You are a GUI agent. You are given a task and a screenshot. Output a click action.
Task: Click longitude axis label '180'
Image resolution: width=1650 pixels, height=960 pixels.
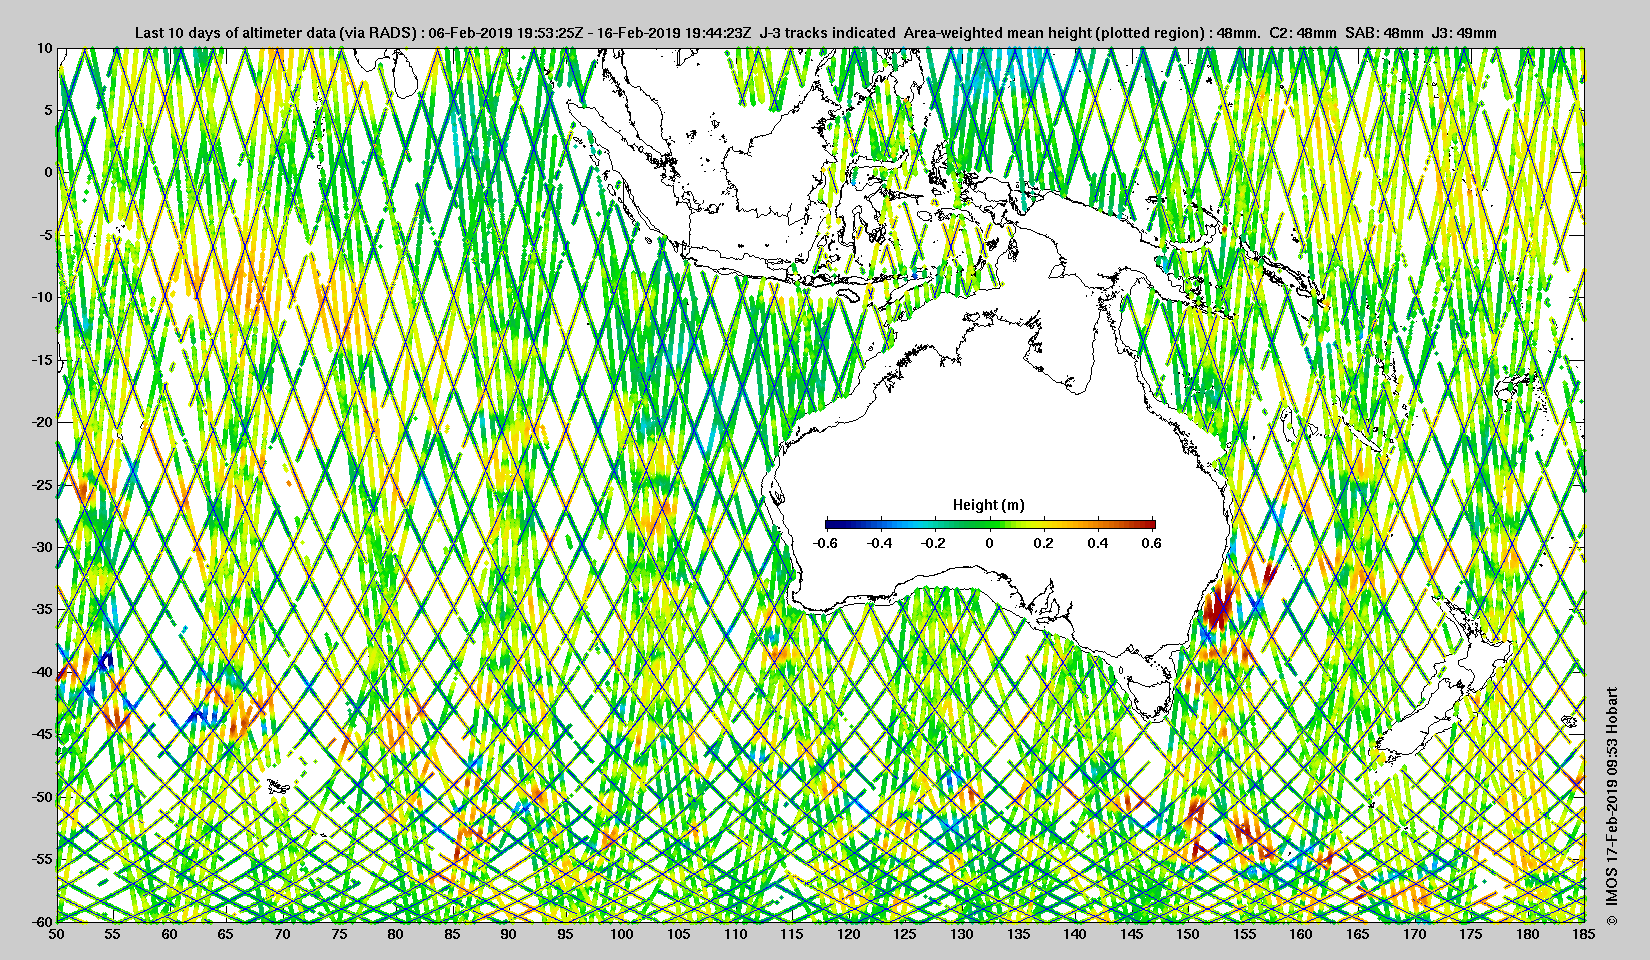click(x=1528, y=935)
